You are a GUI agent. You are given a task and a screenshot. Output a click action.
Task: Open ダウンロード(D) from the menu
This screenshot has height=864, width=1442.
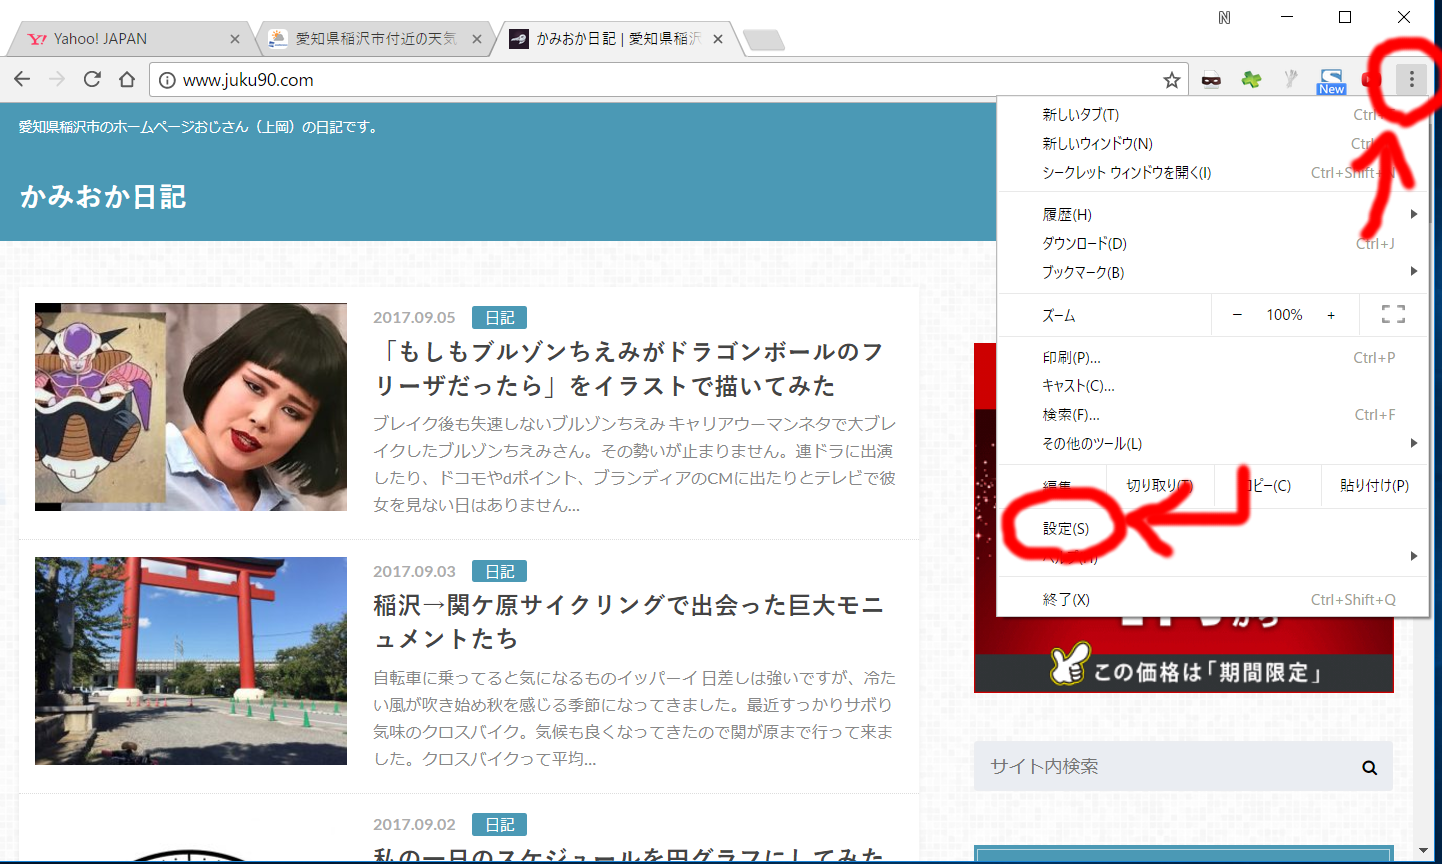click(1212, 244)
